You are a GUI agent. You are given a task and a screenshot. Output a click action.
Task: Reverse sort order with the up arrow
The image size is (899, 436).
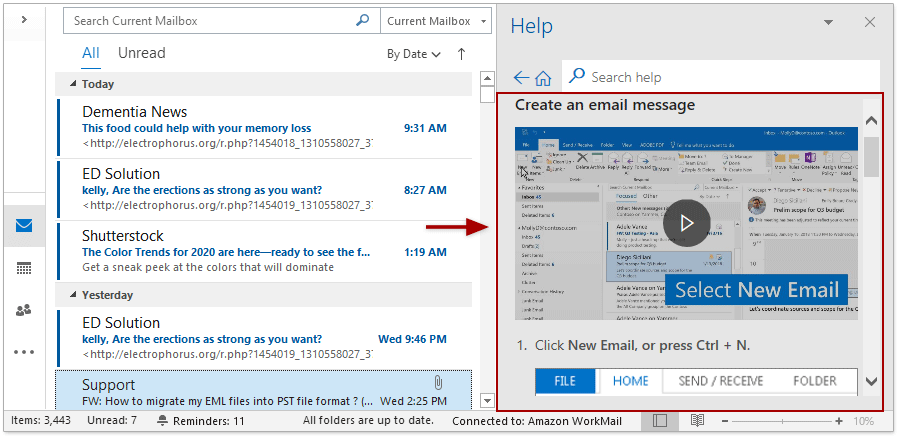(461, 54)
